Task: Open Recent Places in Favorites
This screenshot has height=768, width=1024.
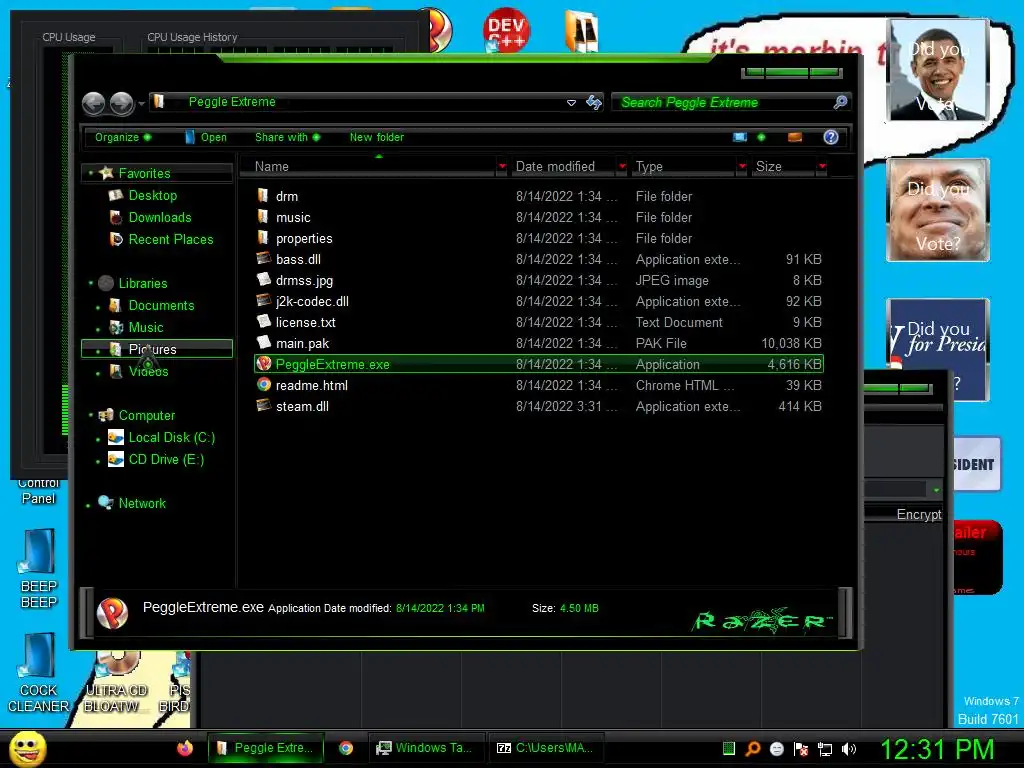Action: [170, 239]
